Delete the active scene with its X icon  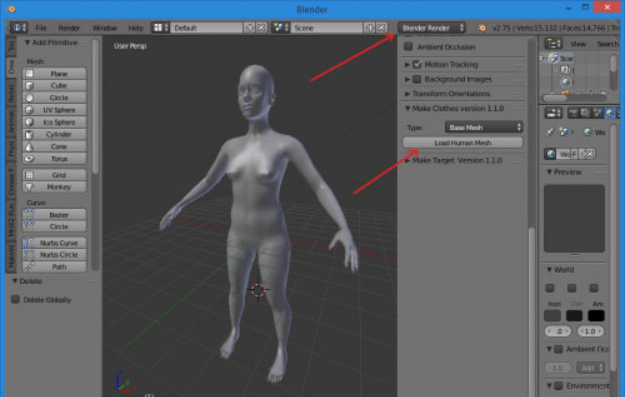(381, 28)
